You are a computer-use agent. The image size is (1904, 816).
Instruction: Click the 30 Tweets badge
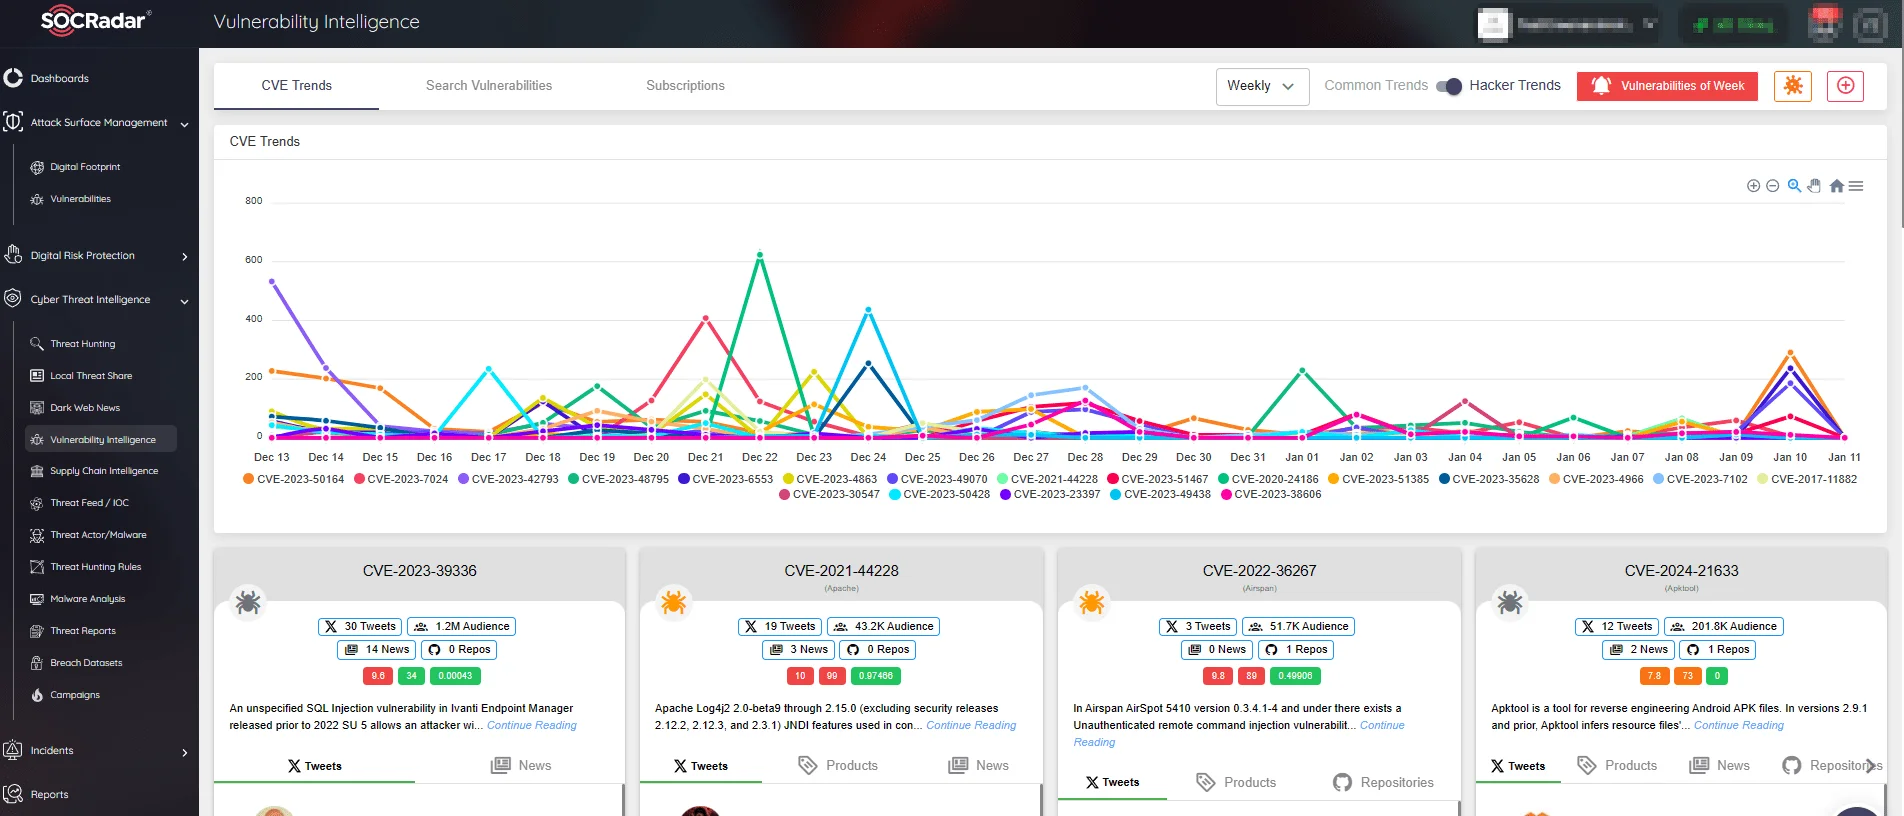(x=360, y=626)
